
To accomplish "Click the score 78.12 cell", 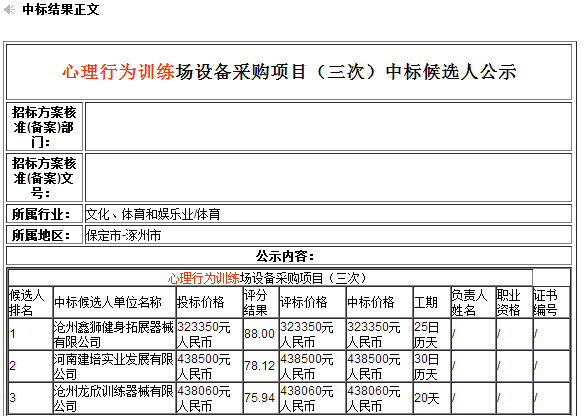I will click(x=260, y=366).
